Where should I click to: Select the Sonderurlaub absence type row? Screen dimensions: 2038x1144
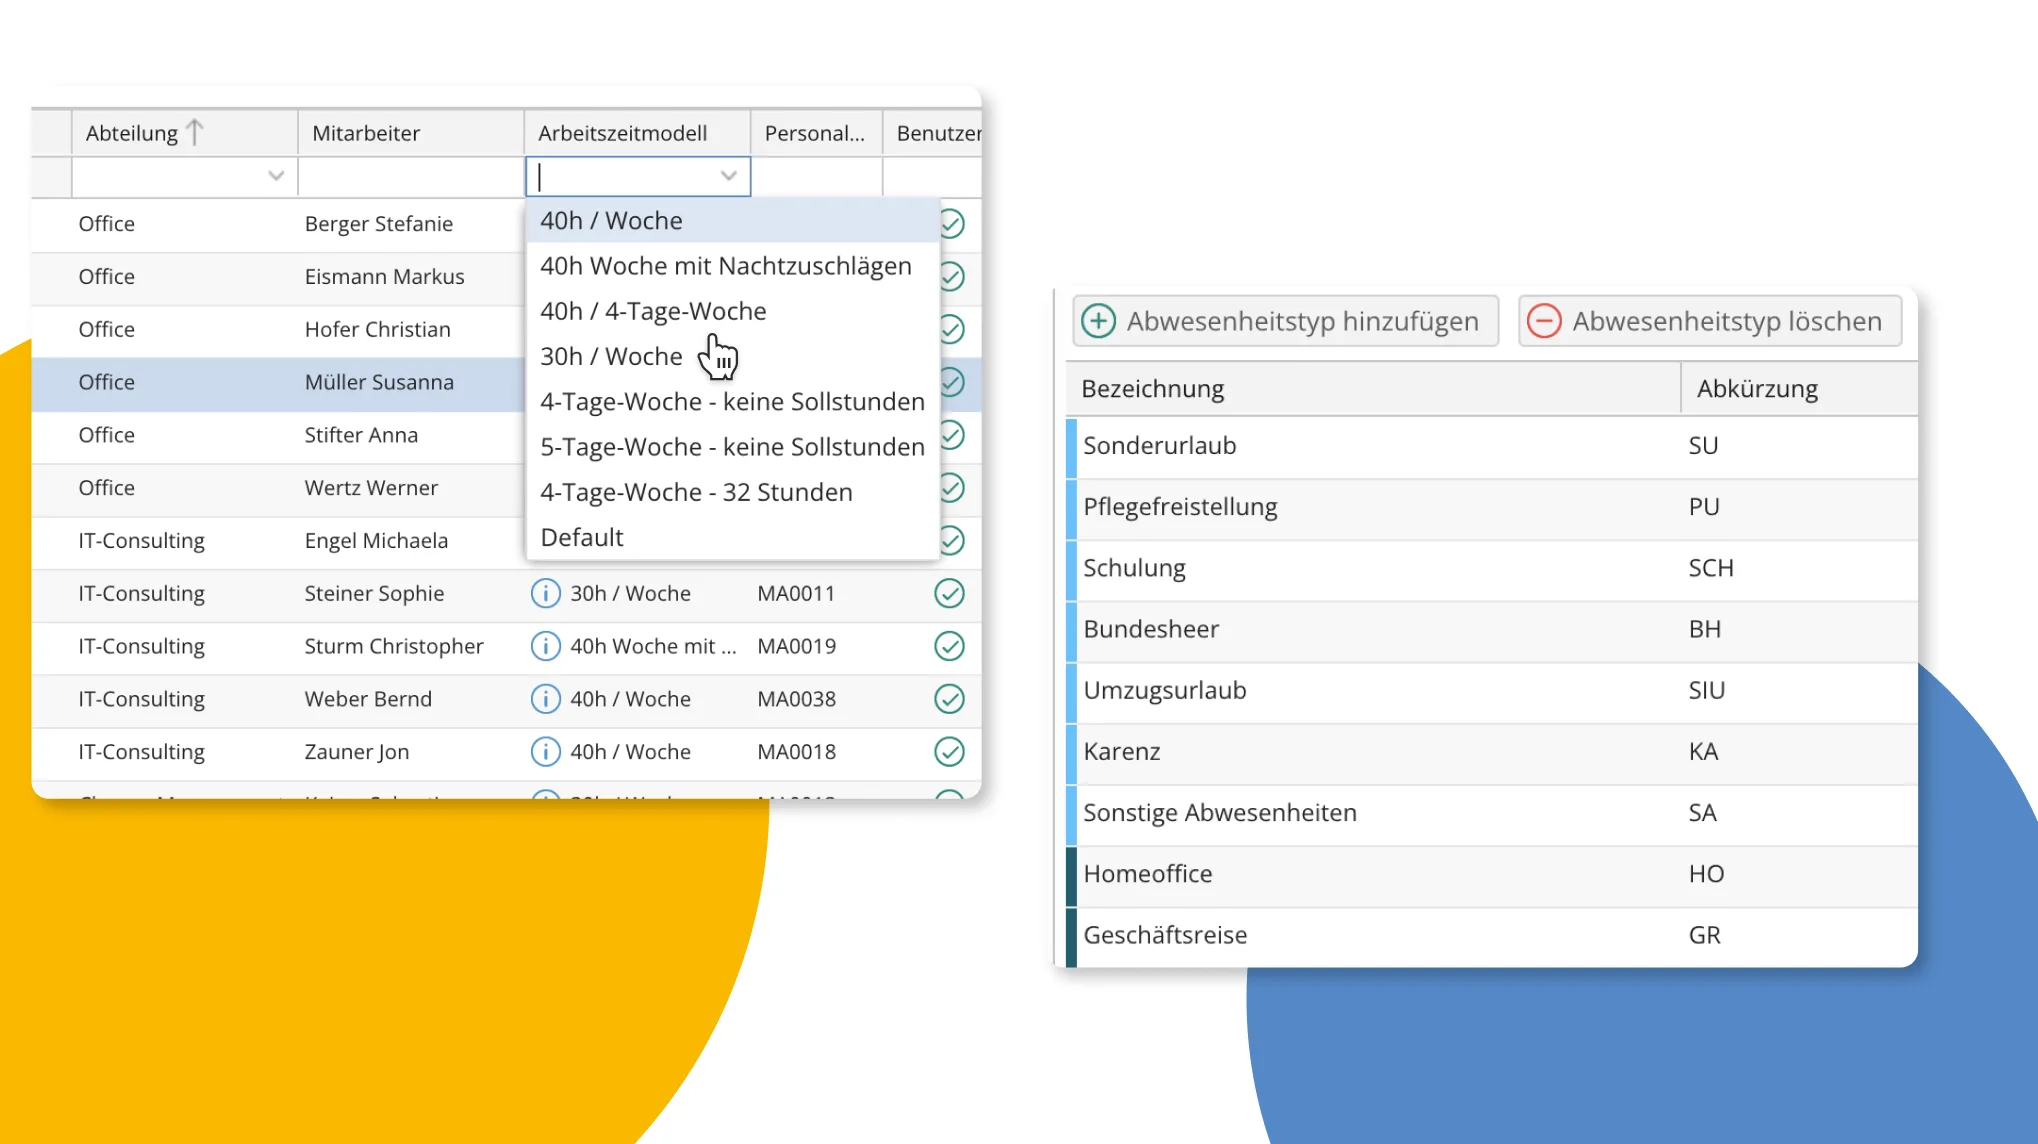[1492, 446]
